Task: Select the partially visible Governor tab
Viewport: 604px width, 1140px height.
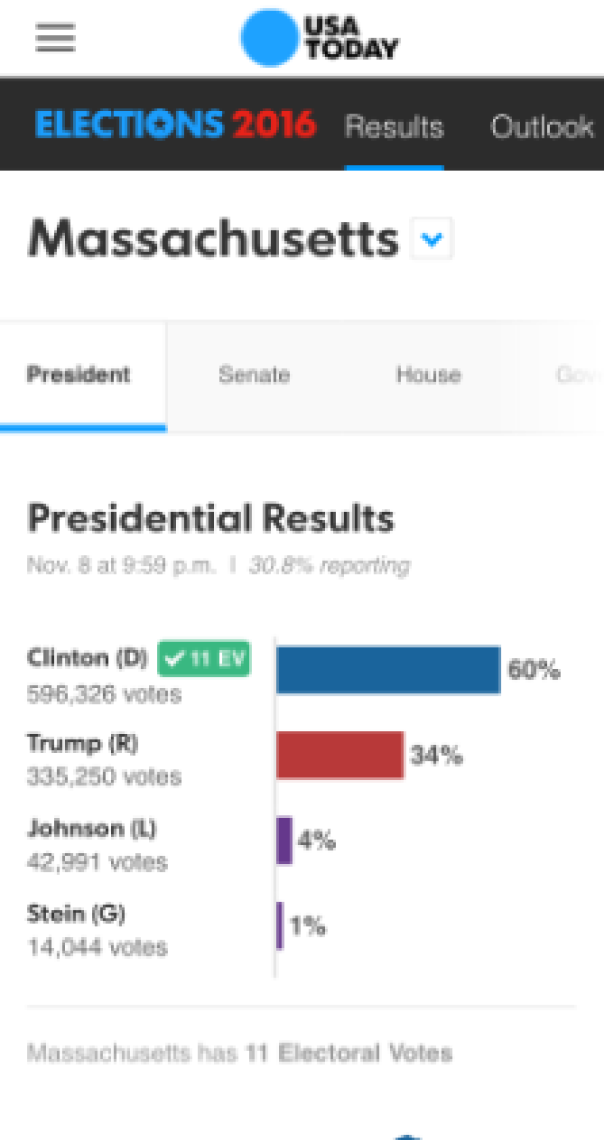Action: 579,375
